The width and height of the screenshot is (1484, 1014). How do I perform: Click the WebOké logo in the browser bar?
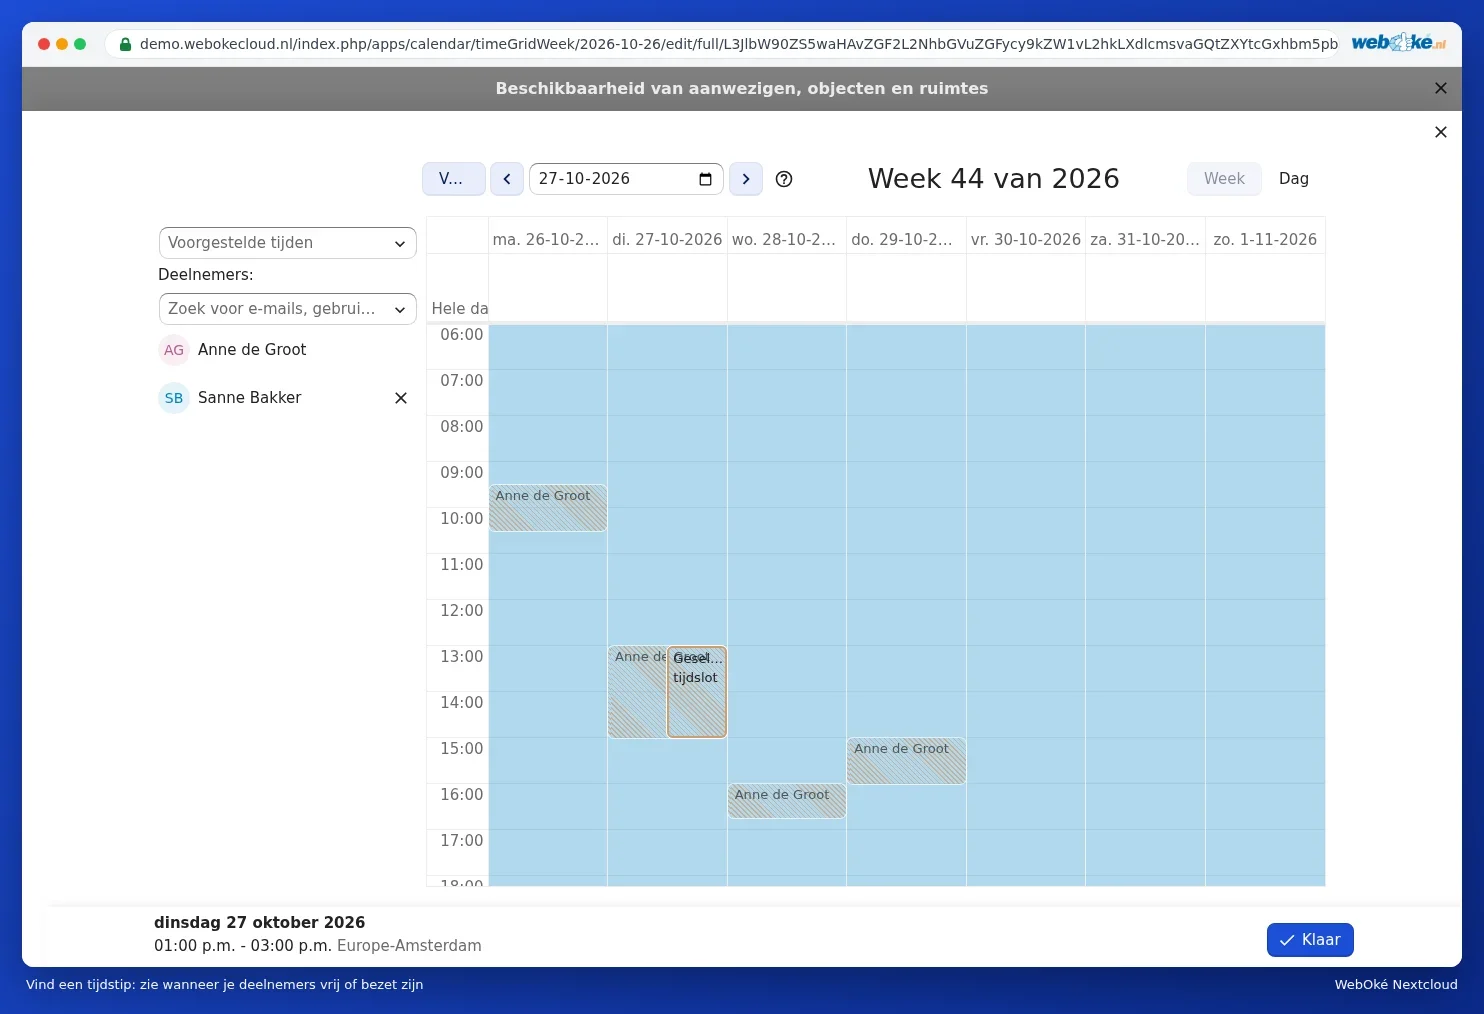[x=1398, y=43]
